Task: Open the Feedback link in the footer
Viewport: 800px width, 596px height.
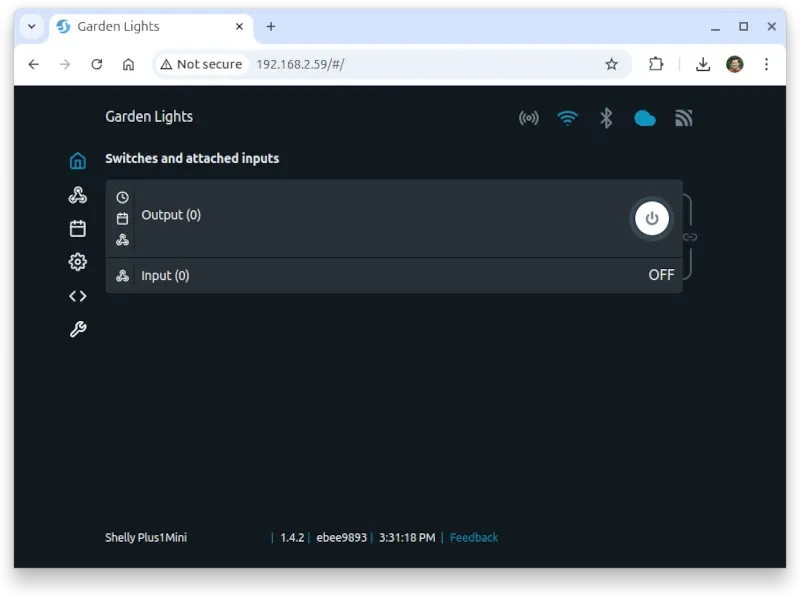Action: point(473,537)
